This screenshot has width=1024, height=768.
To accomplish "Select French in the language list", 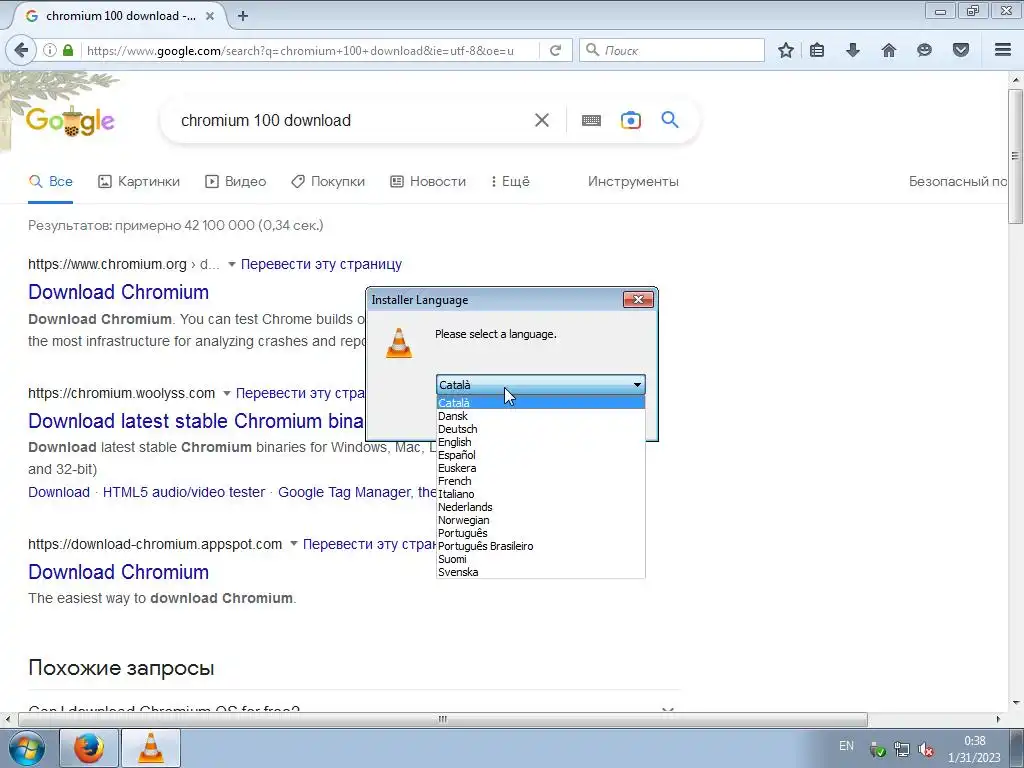I will [541, 481].
